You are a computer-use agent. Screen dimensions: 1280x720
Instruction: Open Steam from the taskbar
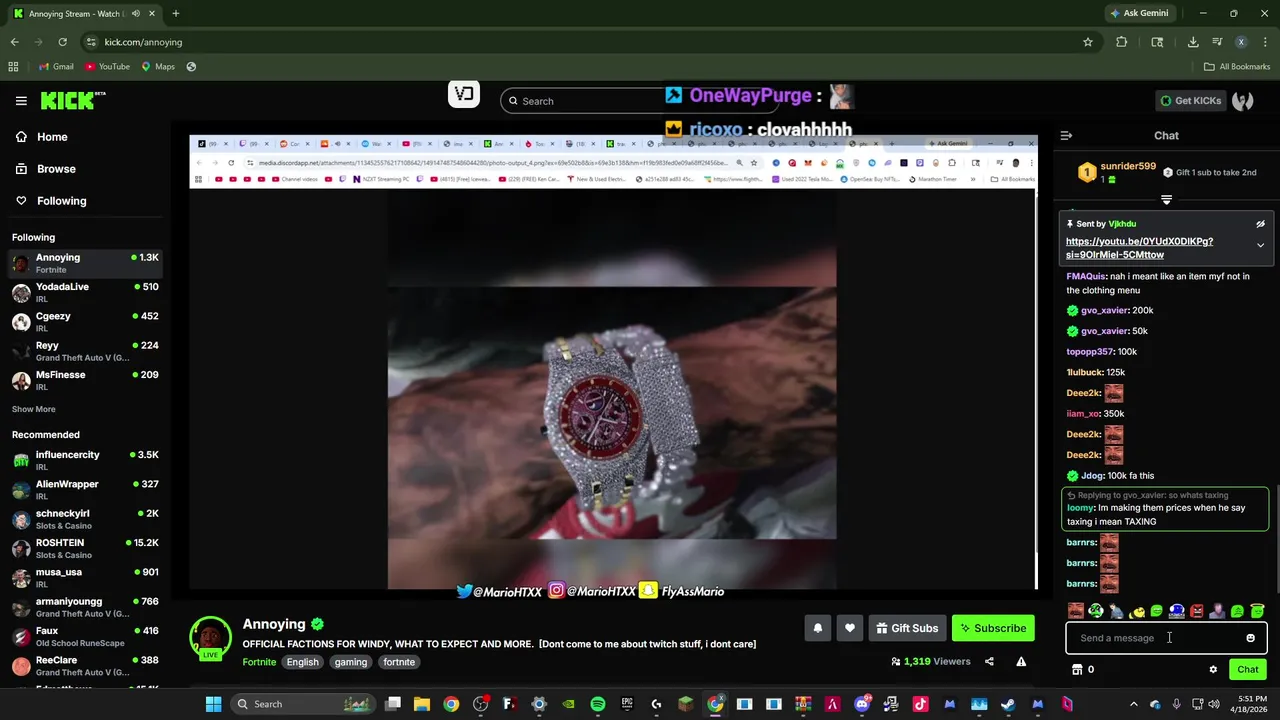(1008, 704)
